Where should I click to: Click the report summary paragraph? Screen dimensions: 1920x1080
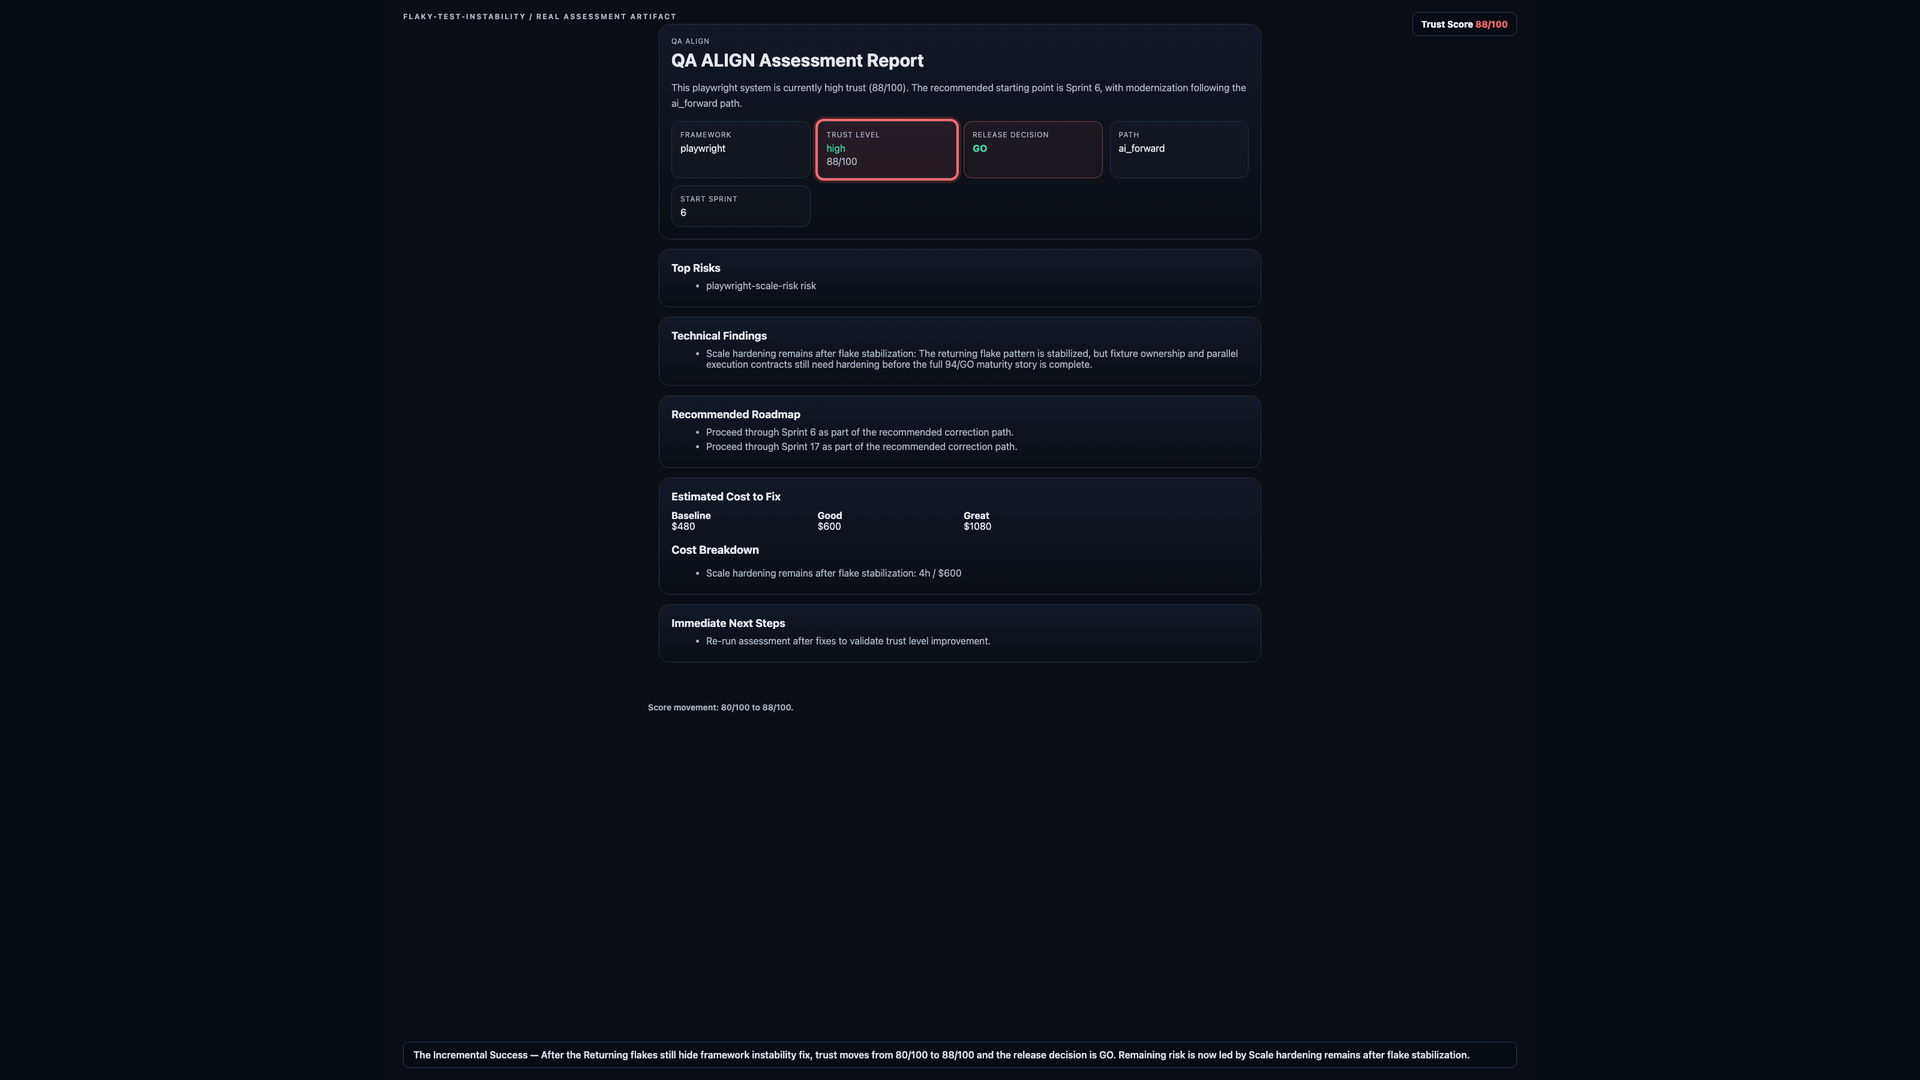959,96
